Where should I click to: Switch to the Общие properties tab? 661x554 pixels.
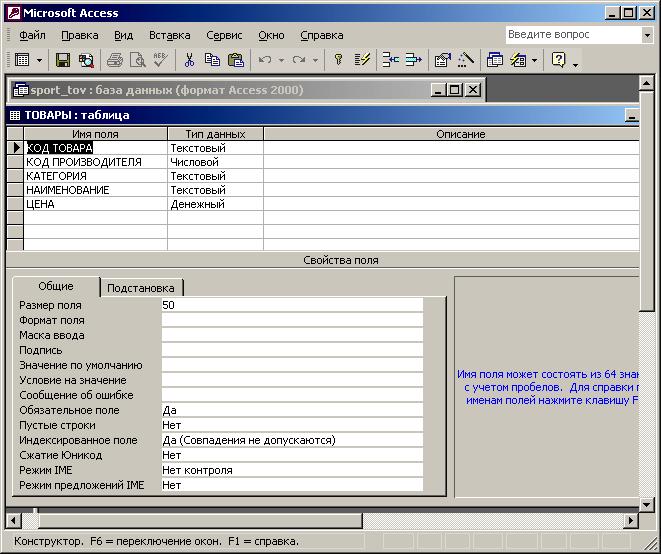[56, 286]
